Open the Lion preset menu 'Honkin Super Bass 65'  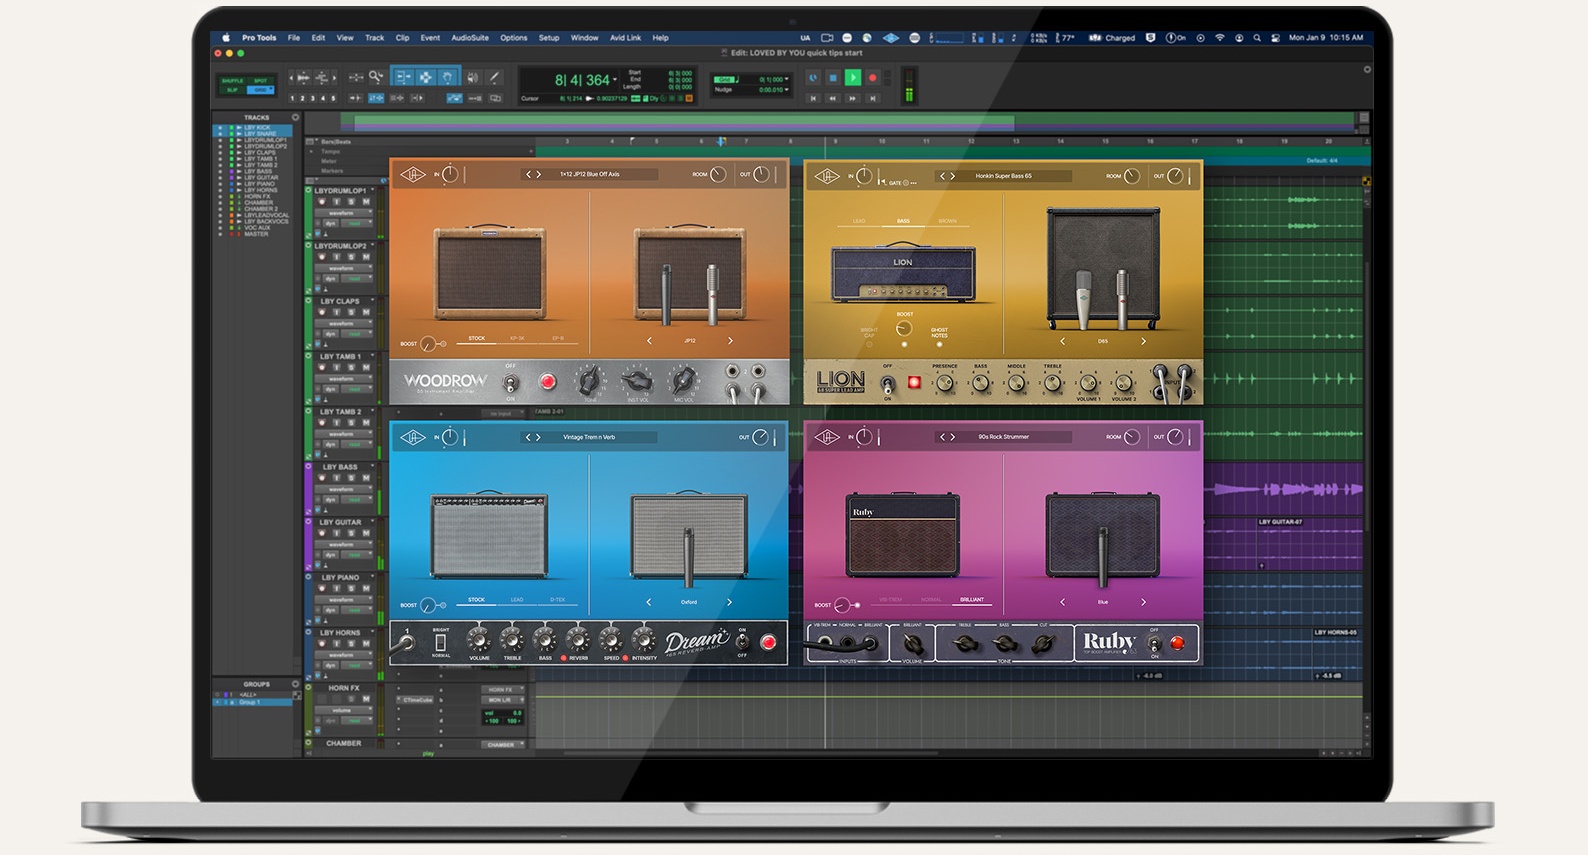coord(1004,176)
